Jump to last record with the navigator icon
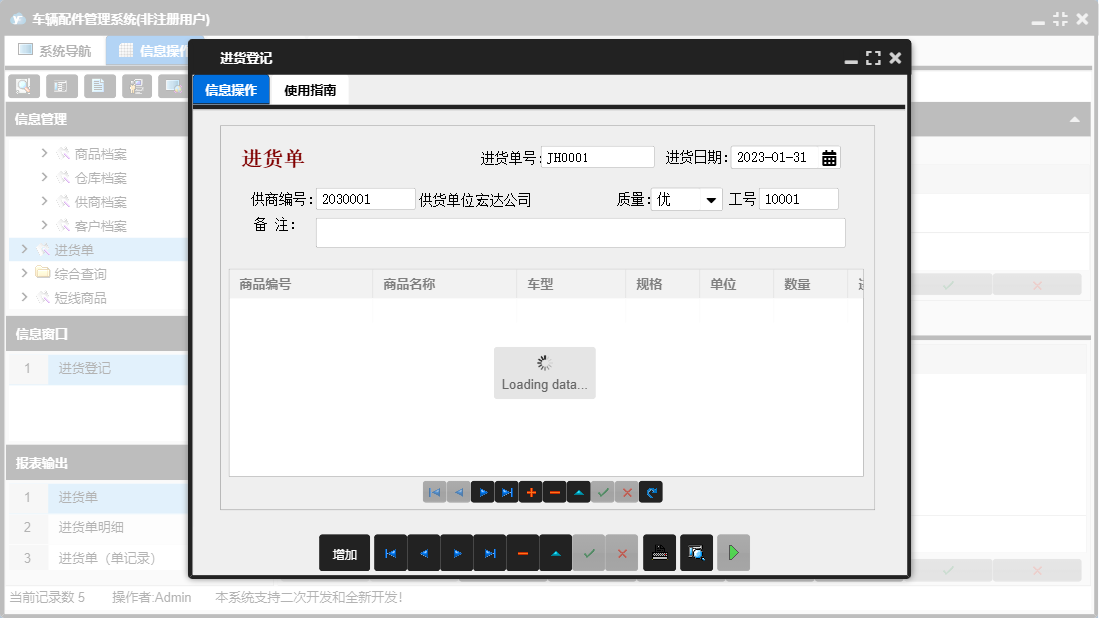 pos(506,492)
